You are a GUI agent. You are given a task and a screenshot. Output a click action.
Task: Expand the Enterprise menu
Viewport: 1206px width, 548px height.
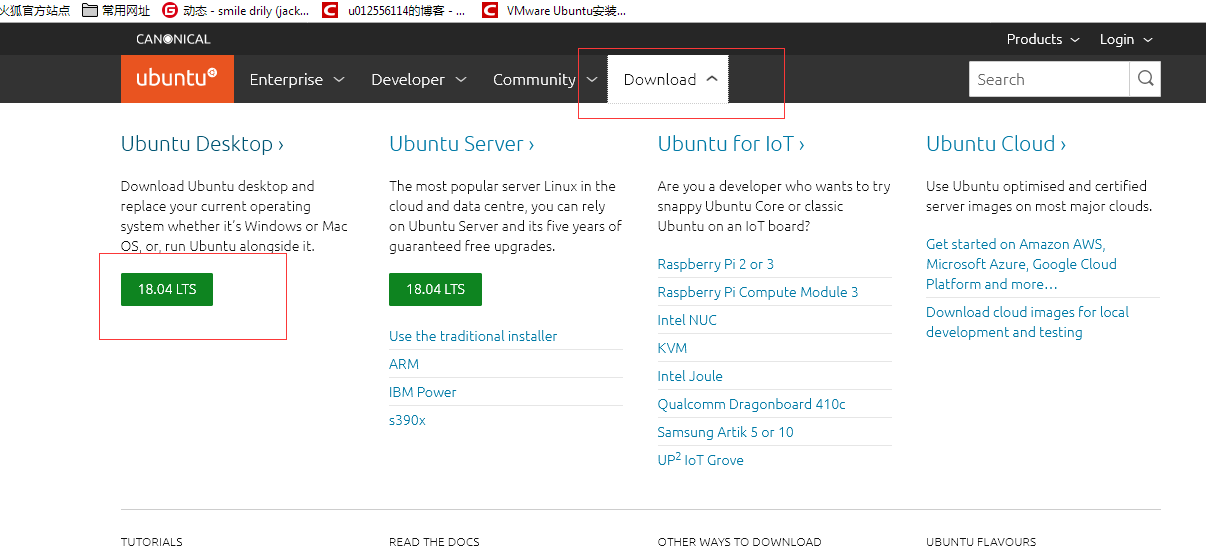(297, 79)
